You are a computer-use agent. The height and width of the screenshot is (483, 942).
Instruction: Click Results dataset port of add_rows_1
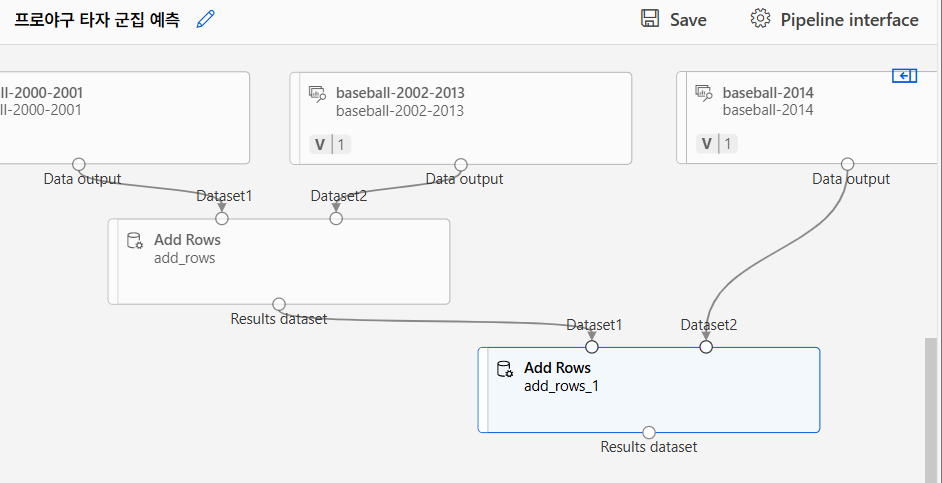click(649, 433)
